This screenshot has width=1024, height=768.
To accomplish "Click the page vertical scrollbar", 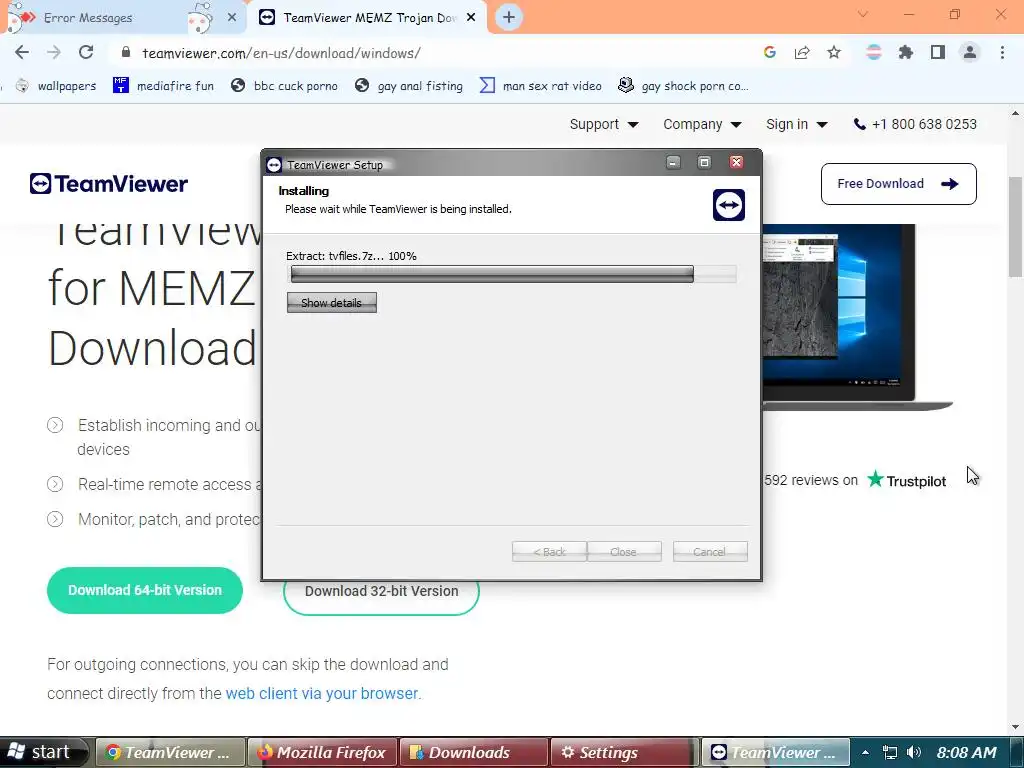I will coord(1016,226).
